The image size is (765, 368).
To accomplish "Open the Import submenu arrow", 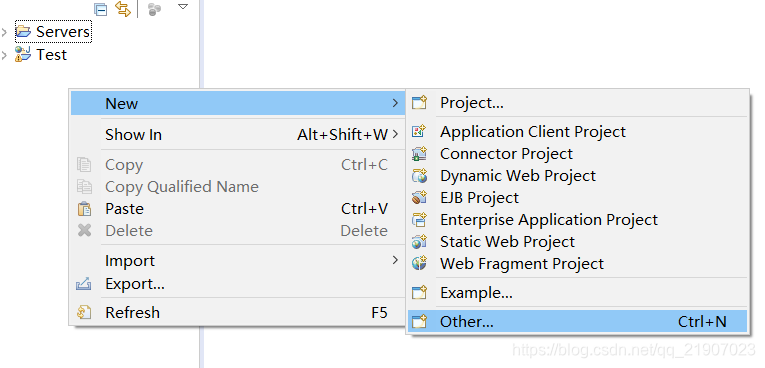I will tap(396, 261).
